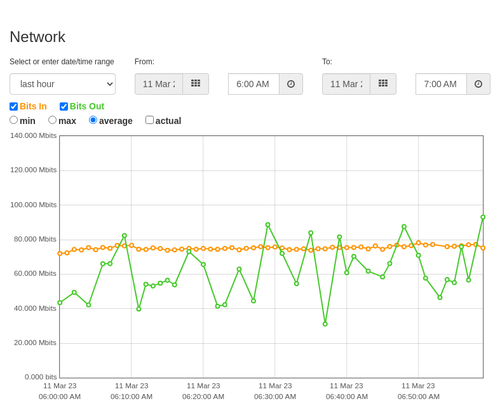The image size is (500, 403).
Task: Click the '40.000 Mbits' axis label
Action: (35, 308)
